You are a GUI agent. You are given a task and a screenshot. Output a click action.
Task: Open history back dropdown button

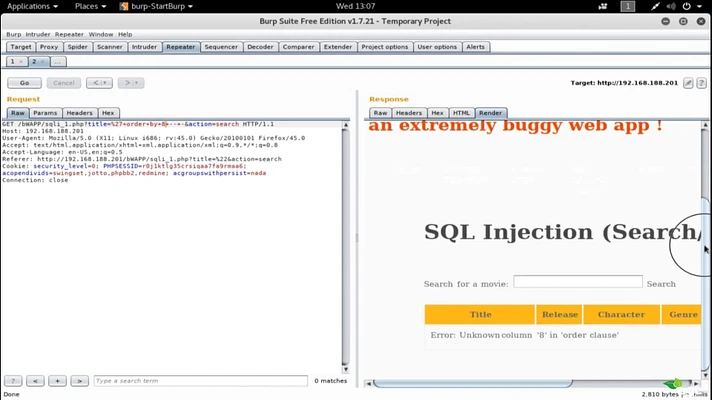tap(99, 83)
